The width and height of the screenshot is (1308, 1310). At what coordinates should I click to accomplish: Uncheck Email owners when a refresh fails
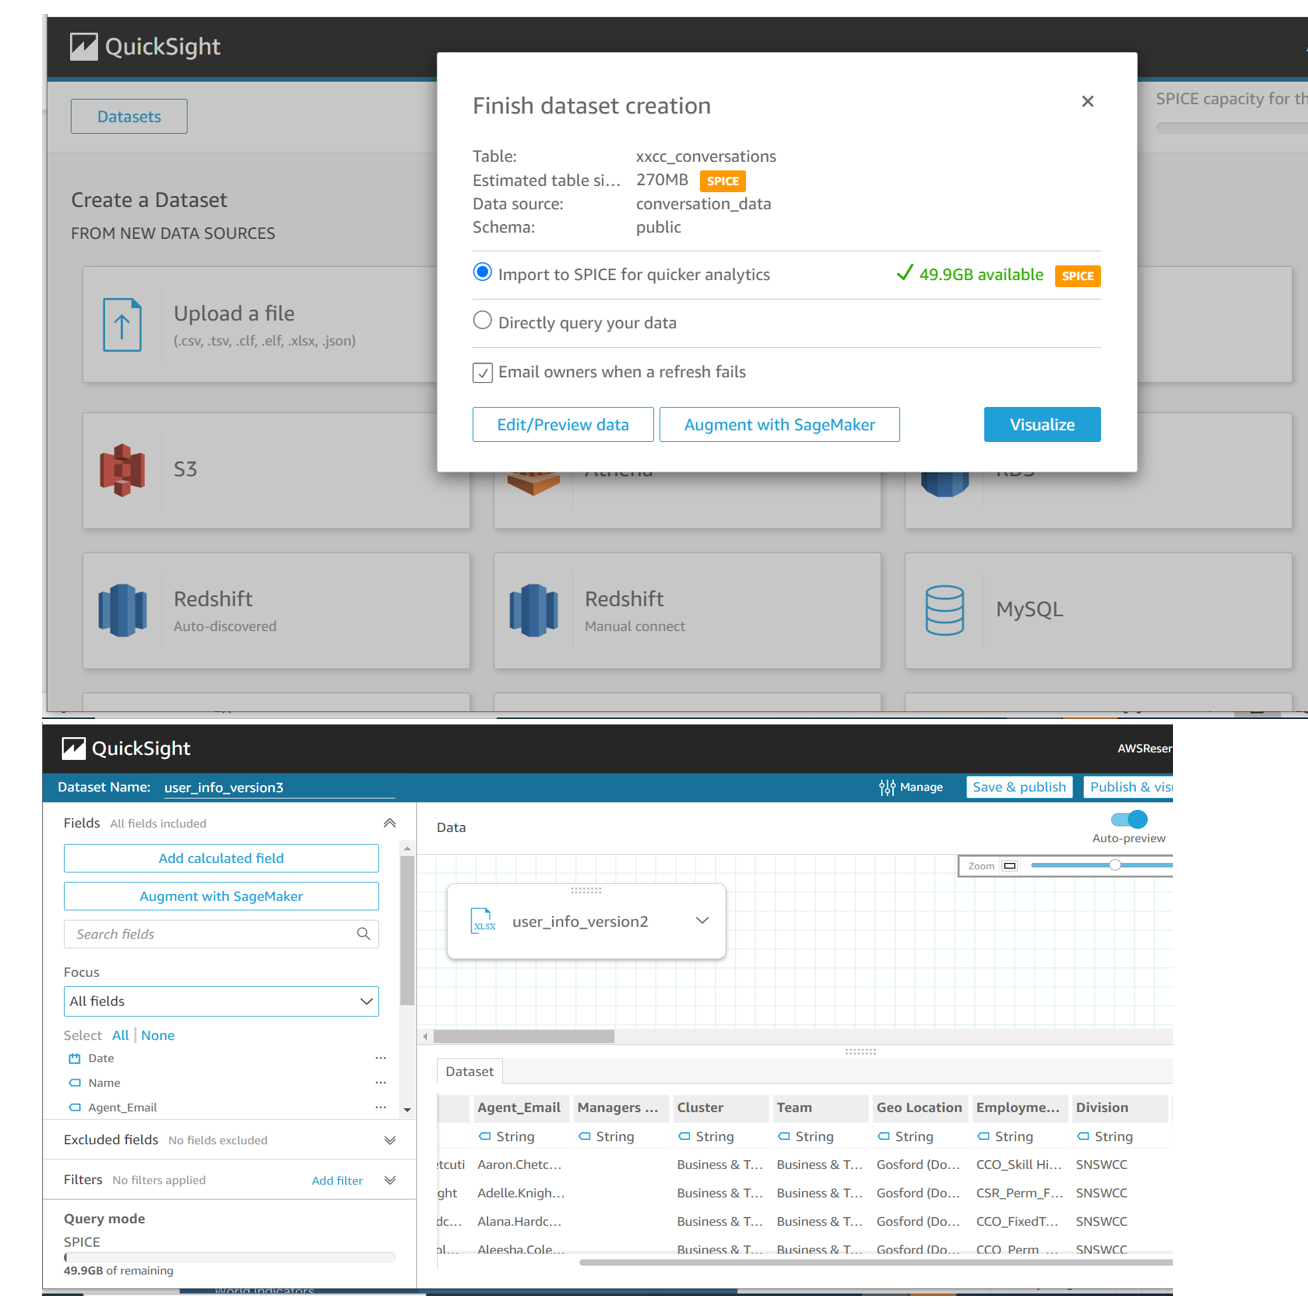483,373
